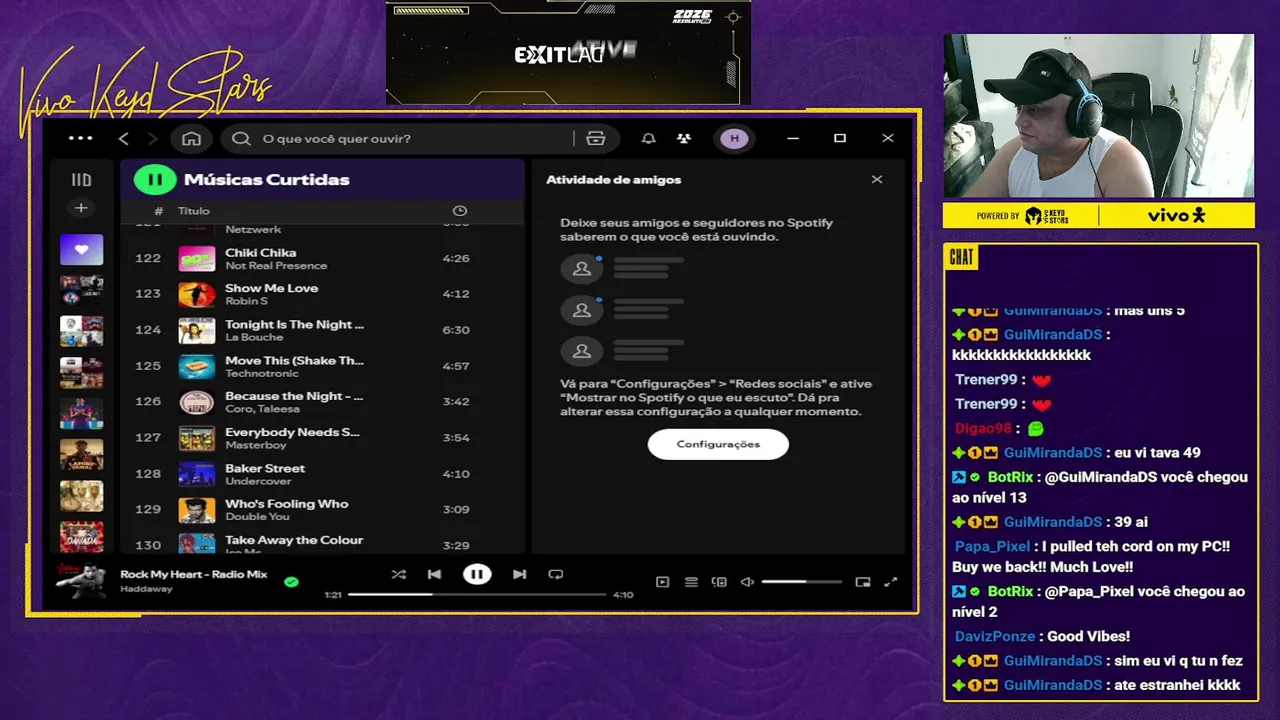Open the Now Playing view icon

click(662, 582)
